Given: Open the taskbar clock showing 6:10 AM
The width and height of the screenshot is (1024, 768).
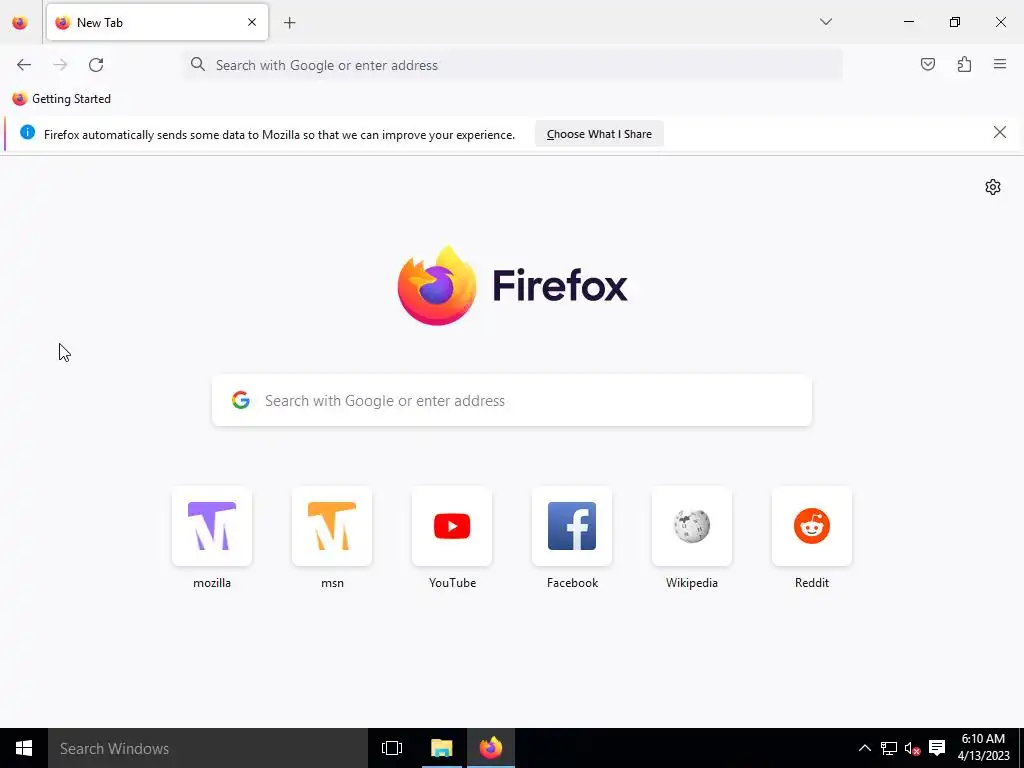Looking at the screenshot, I should (x=983, y=748).
